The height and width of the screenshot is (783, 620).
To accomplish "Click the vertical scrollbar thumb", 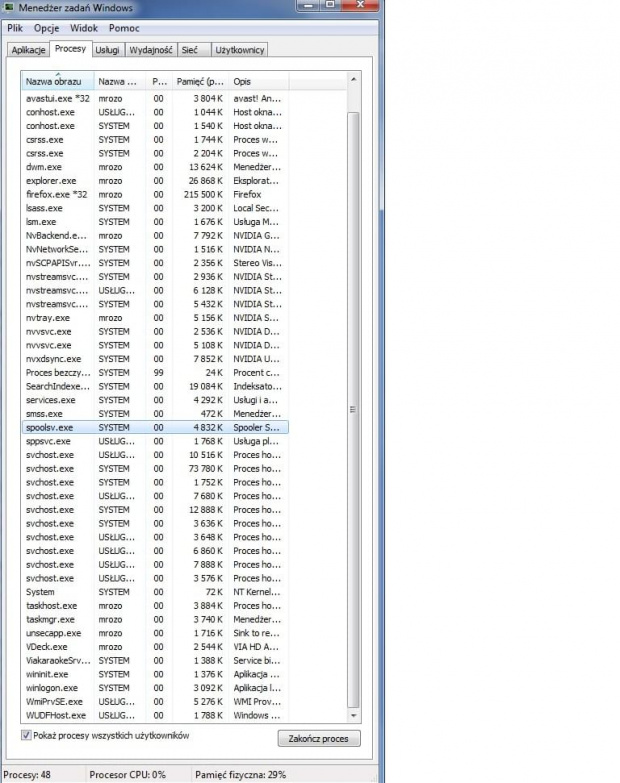I will [x=353, y=409].
